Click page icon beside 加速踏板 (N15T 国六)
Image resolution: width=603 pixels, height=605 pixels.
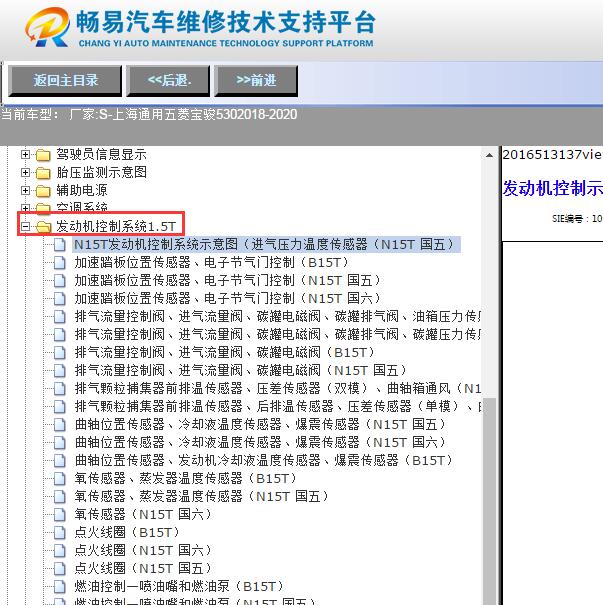tap(59, 299)
